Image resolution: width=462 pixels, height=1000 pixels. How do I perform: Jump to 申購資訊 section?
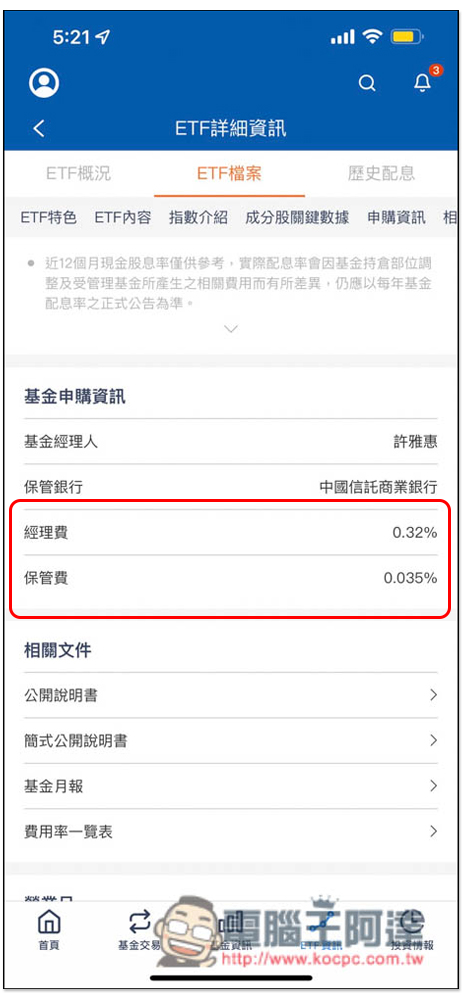pos(396,217)
